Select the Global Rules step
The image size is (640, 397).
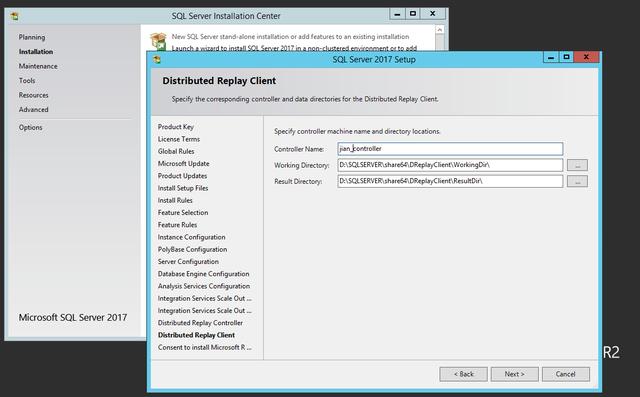[x=176, y=151]
